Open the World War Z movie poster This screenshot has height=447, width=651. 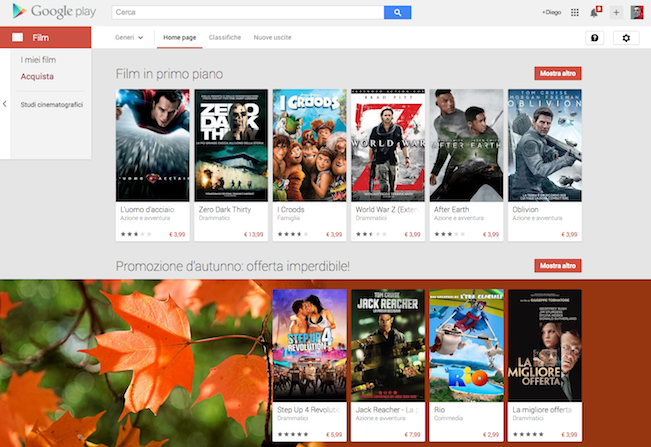pos(387,145)
